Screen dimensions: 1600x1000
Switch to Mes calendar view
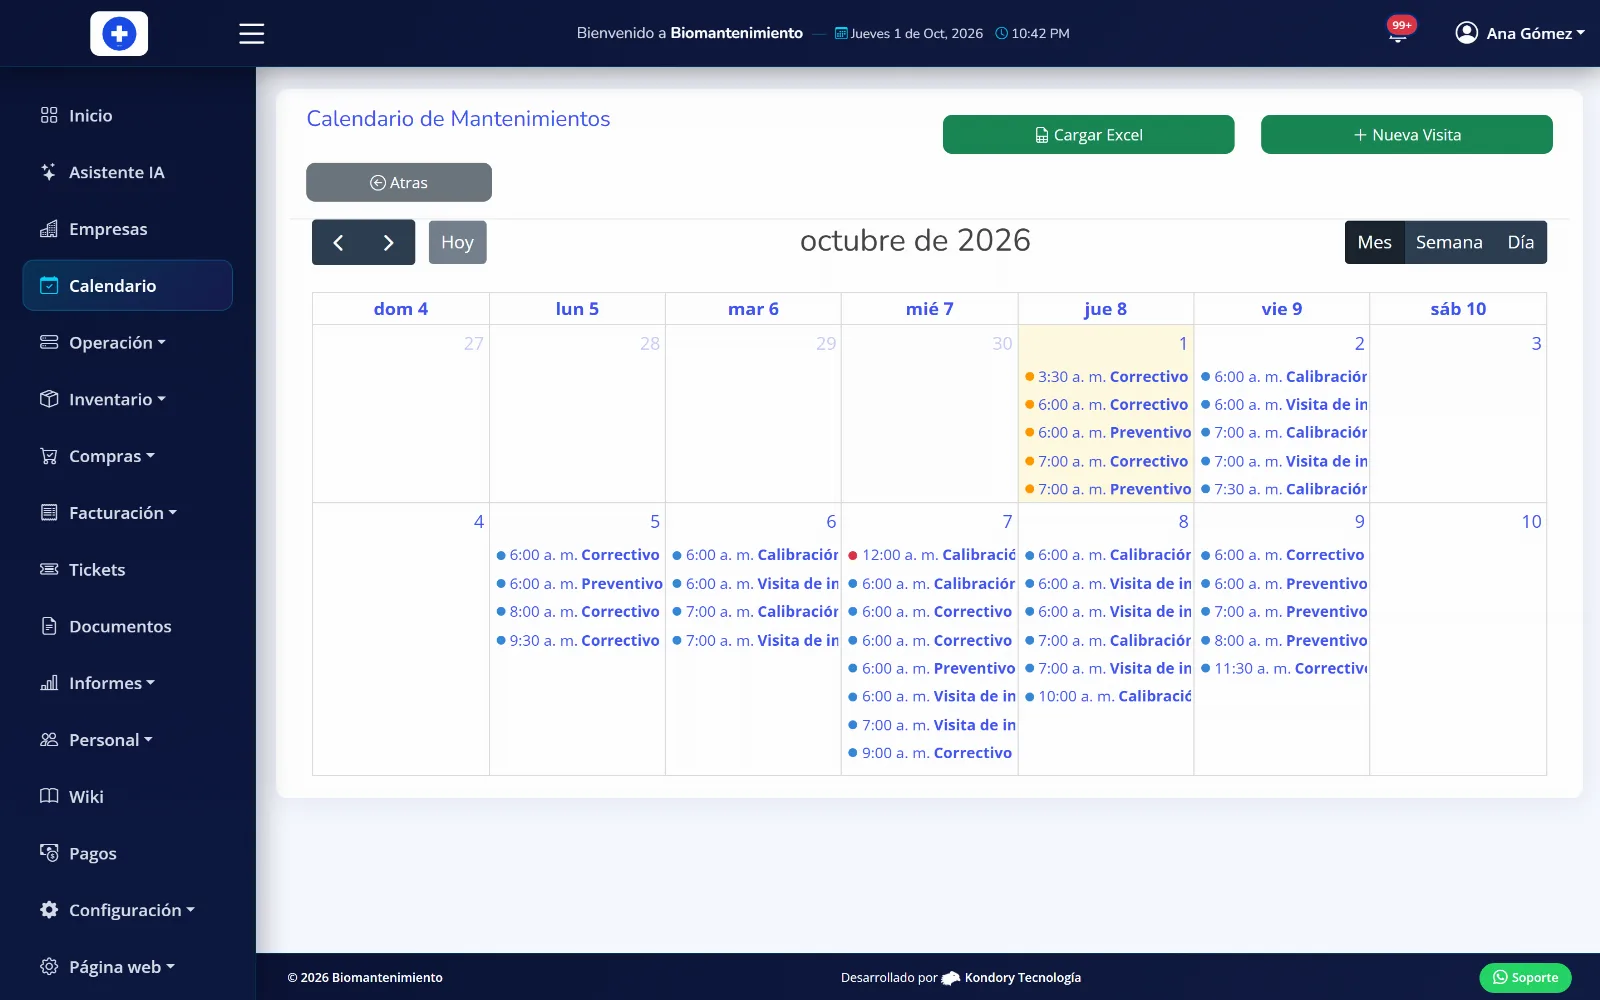pos(1374,243)
